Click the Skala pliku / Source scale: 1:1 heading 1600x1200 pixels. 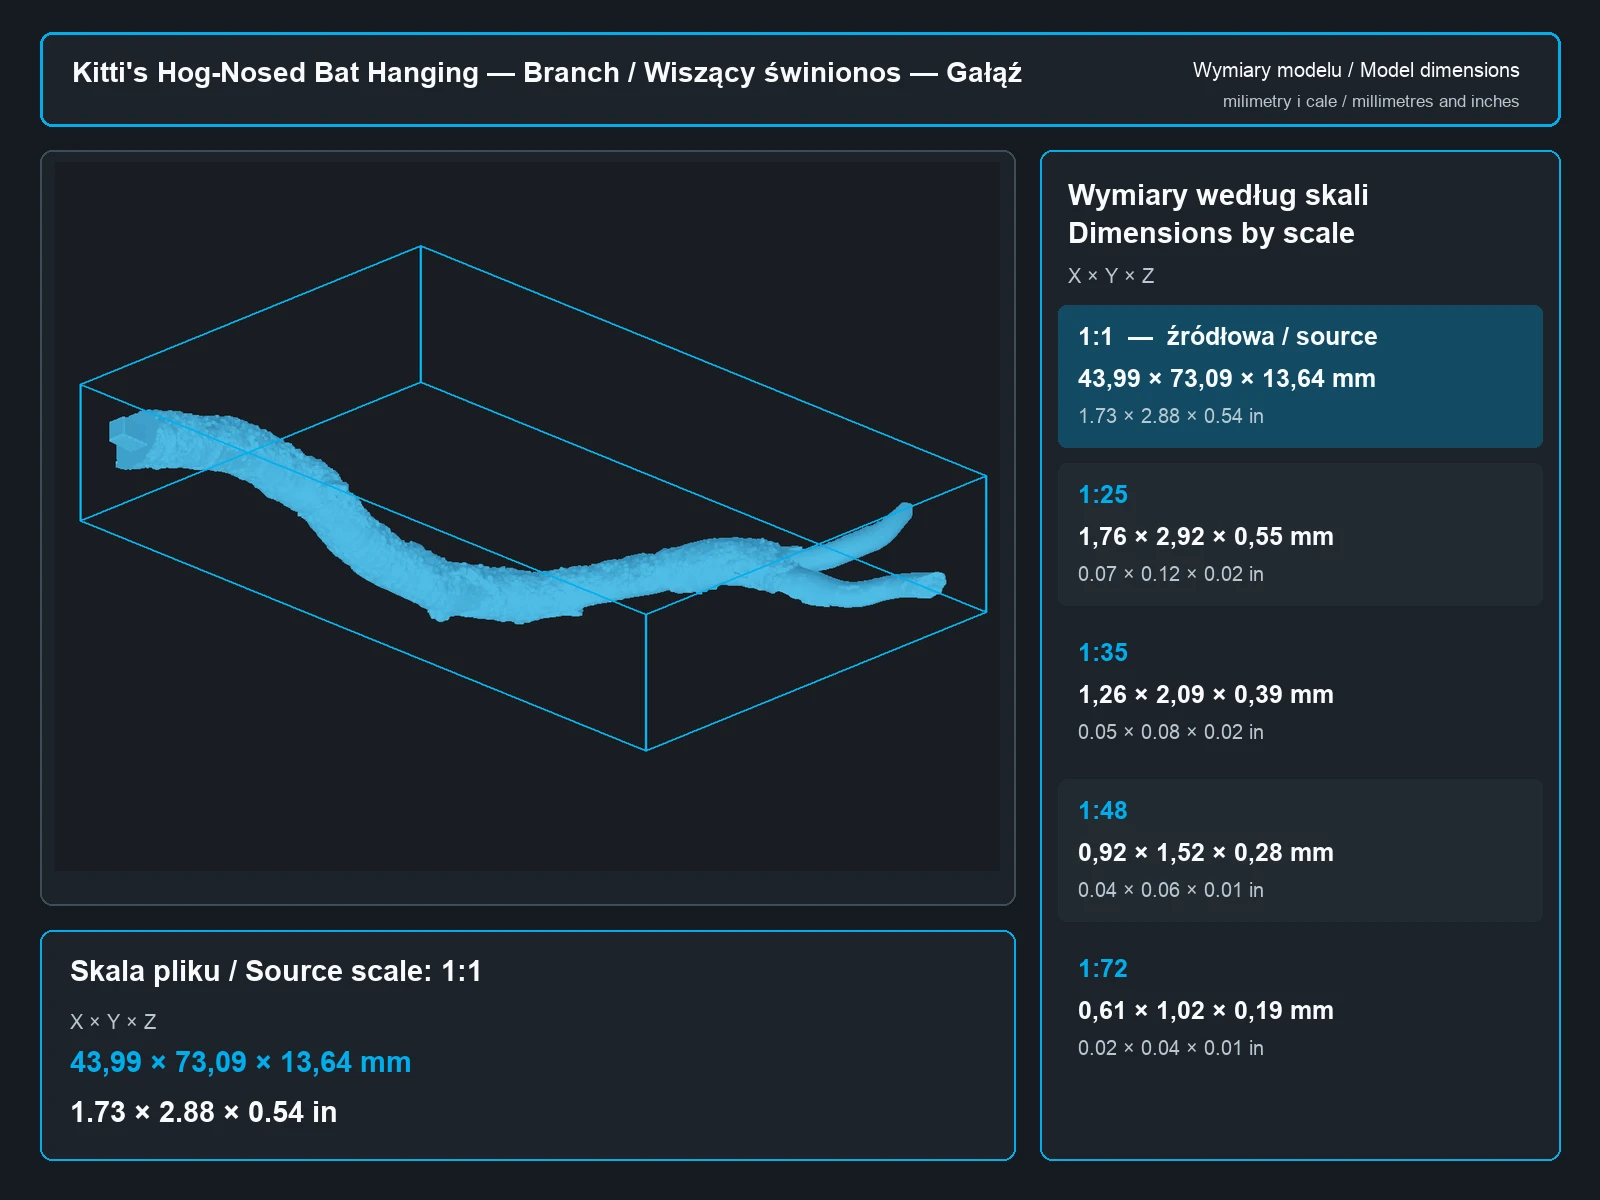(x=276, y=971)
